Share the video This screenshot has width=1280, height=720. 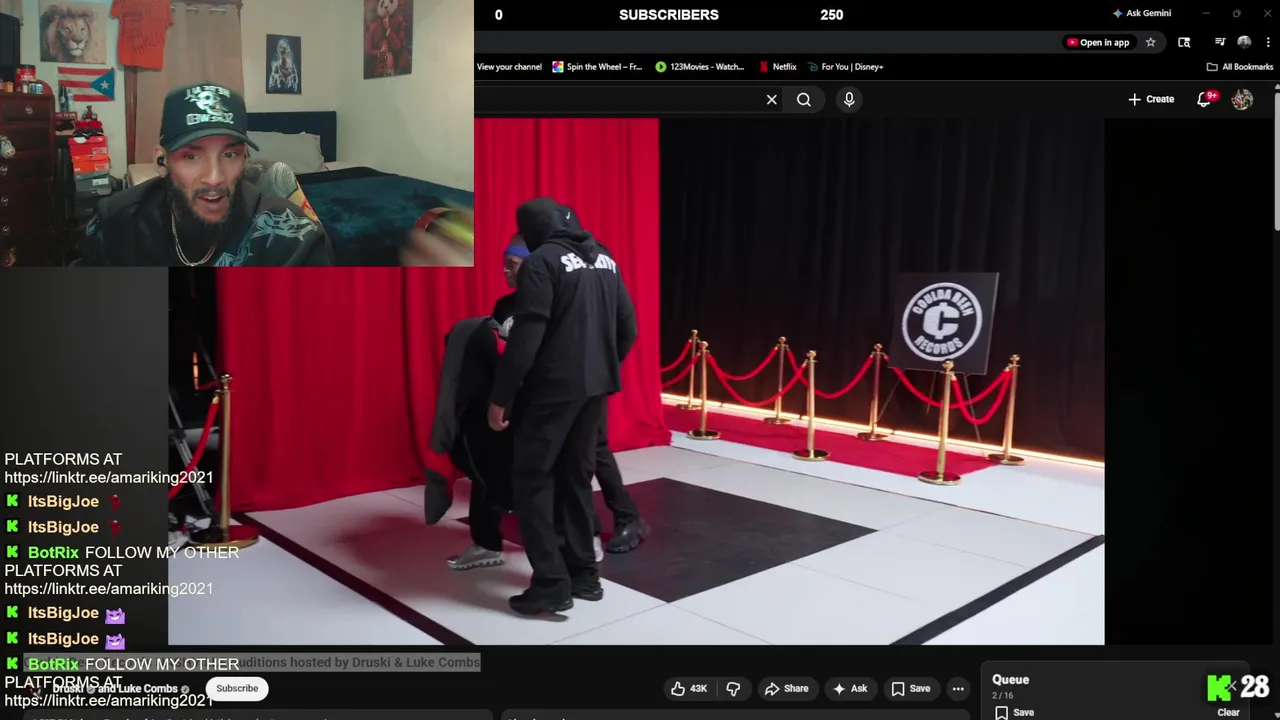tap(786, 688)
